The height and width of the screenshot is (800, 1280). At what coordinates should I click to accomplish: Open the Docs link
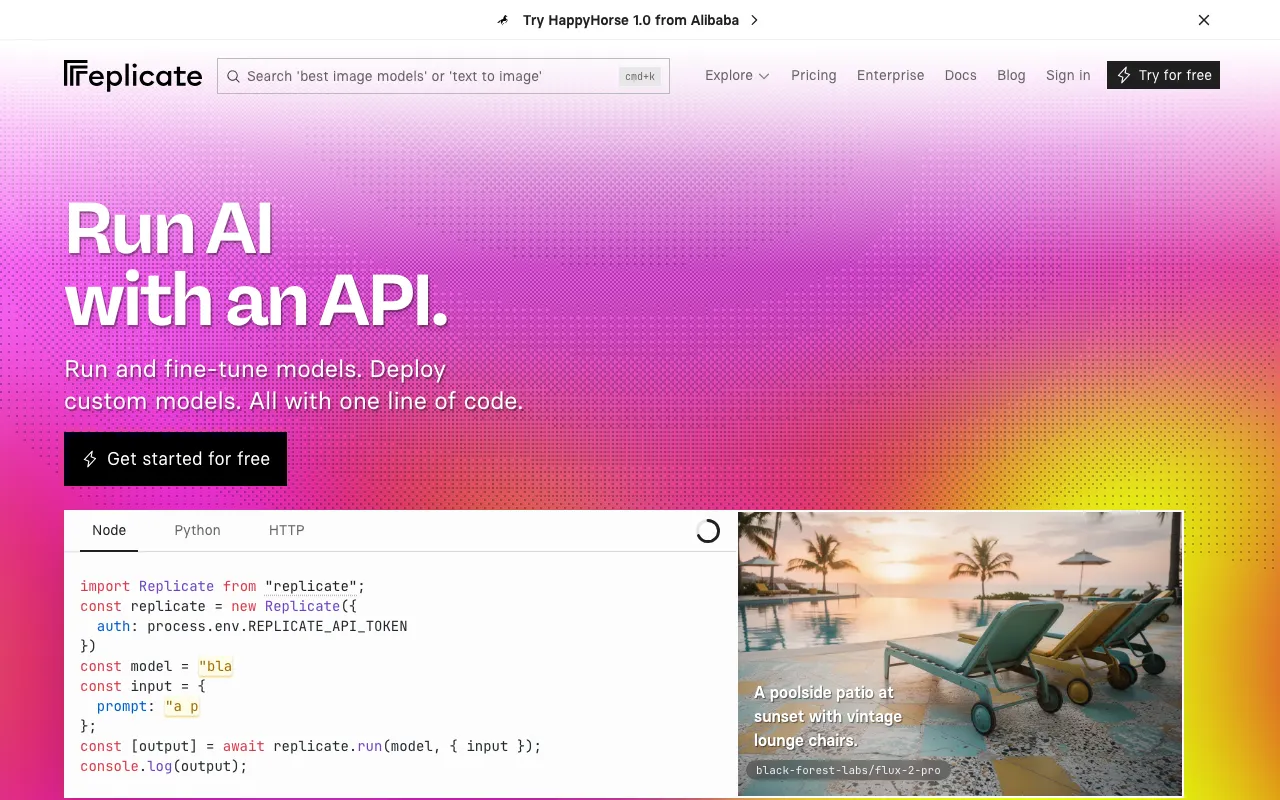961,75
